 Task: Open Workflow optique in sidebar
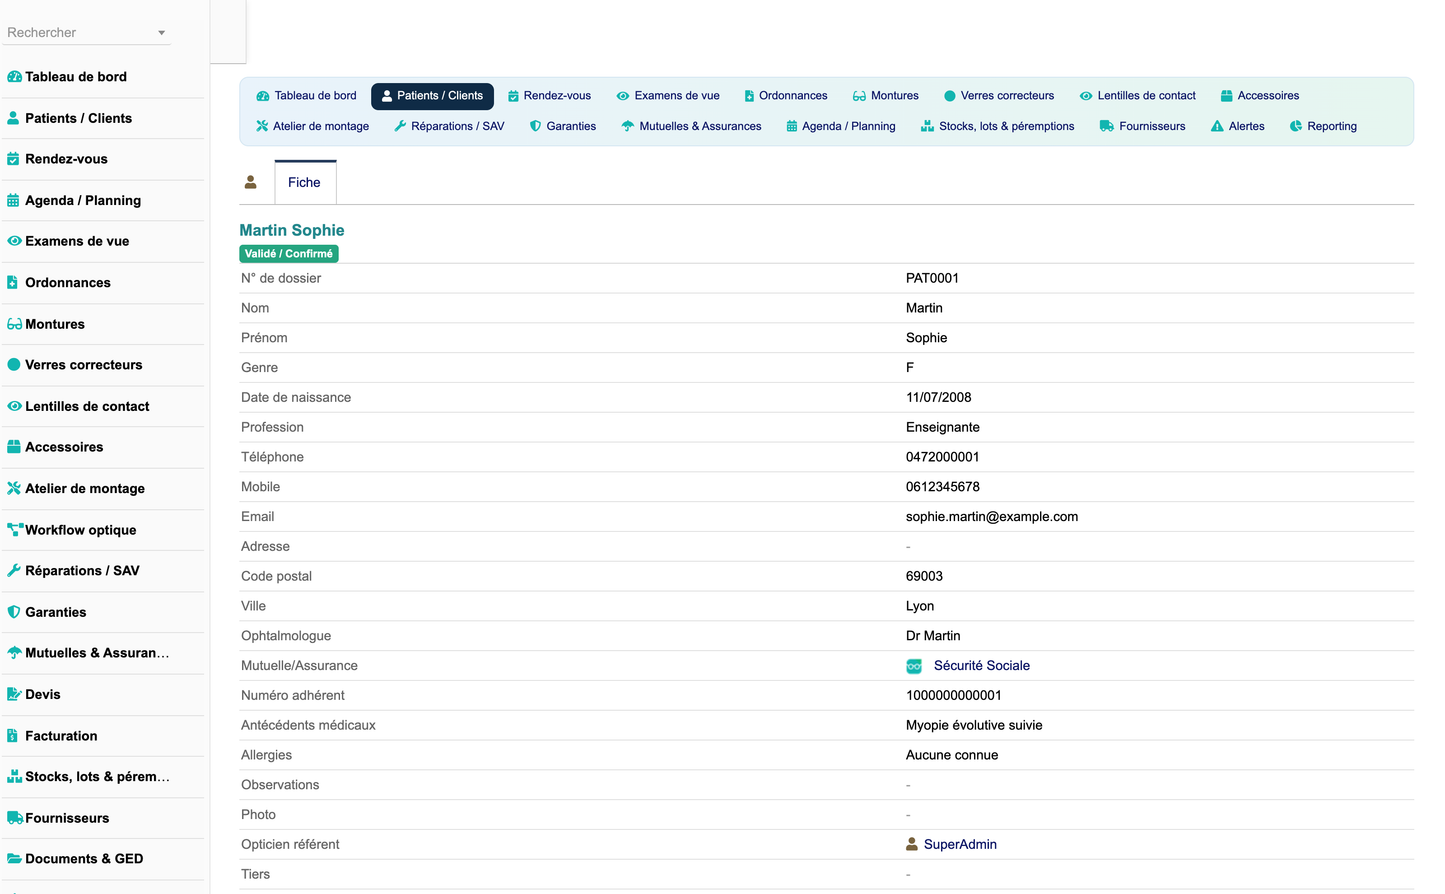81,530
